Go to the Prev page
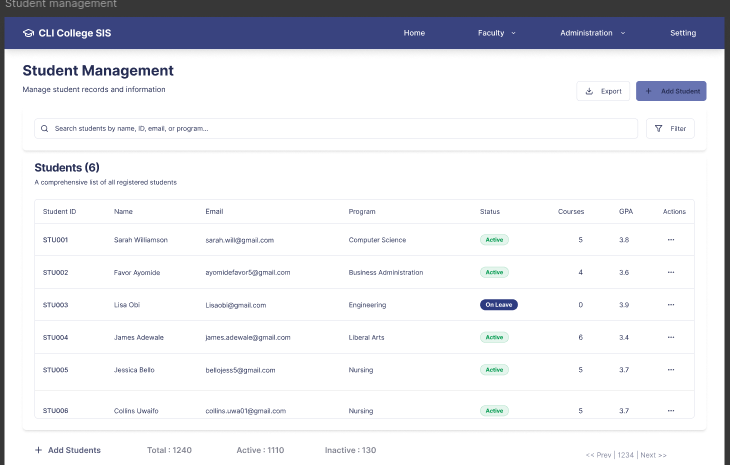730x465 pixels. point(599,455)
